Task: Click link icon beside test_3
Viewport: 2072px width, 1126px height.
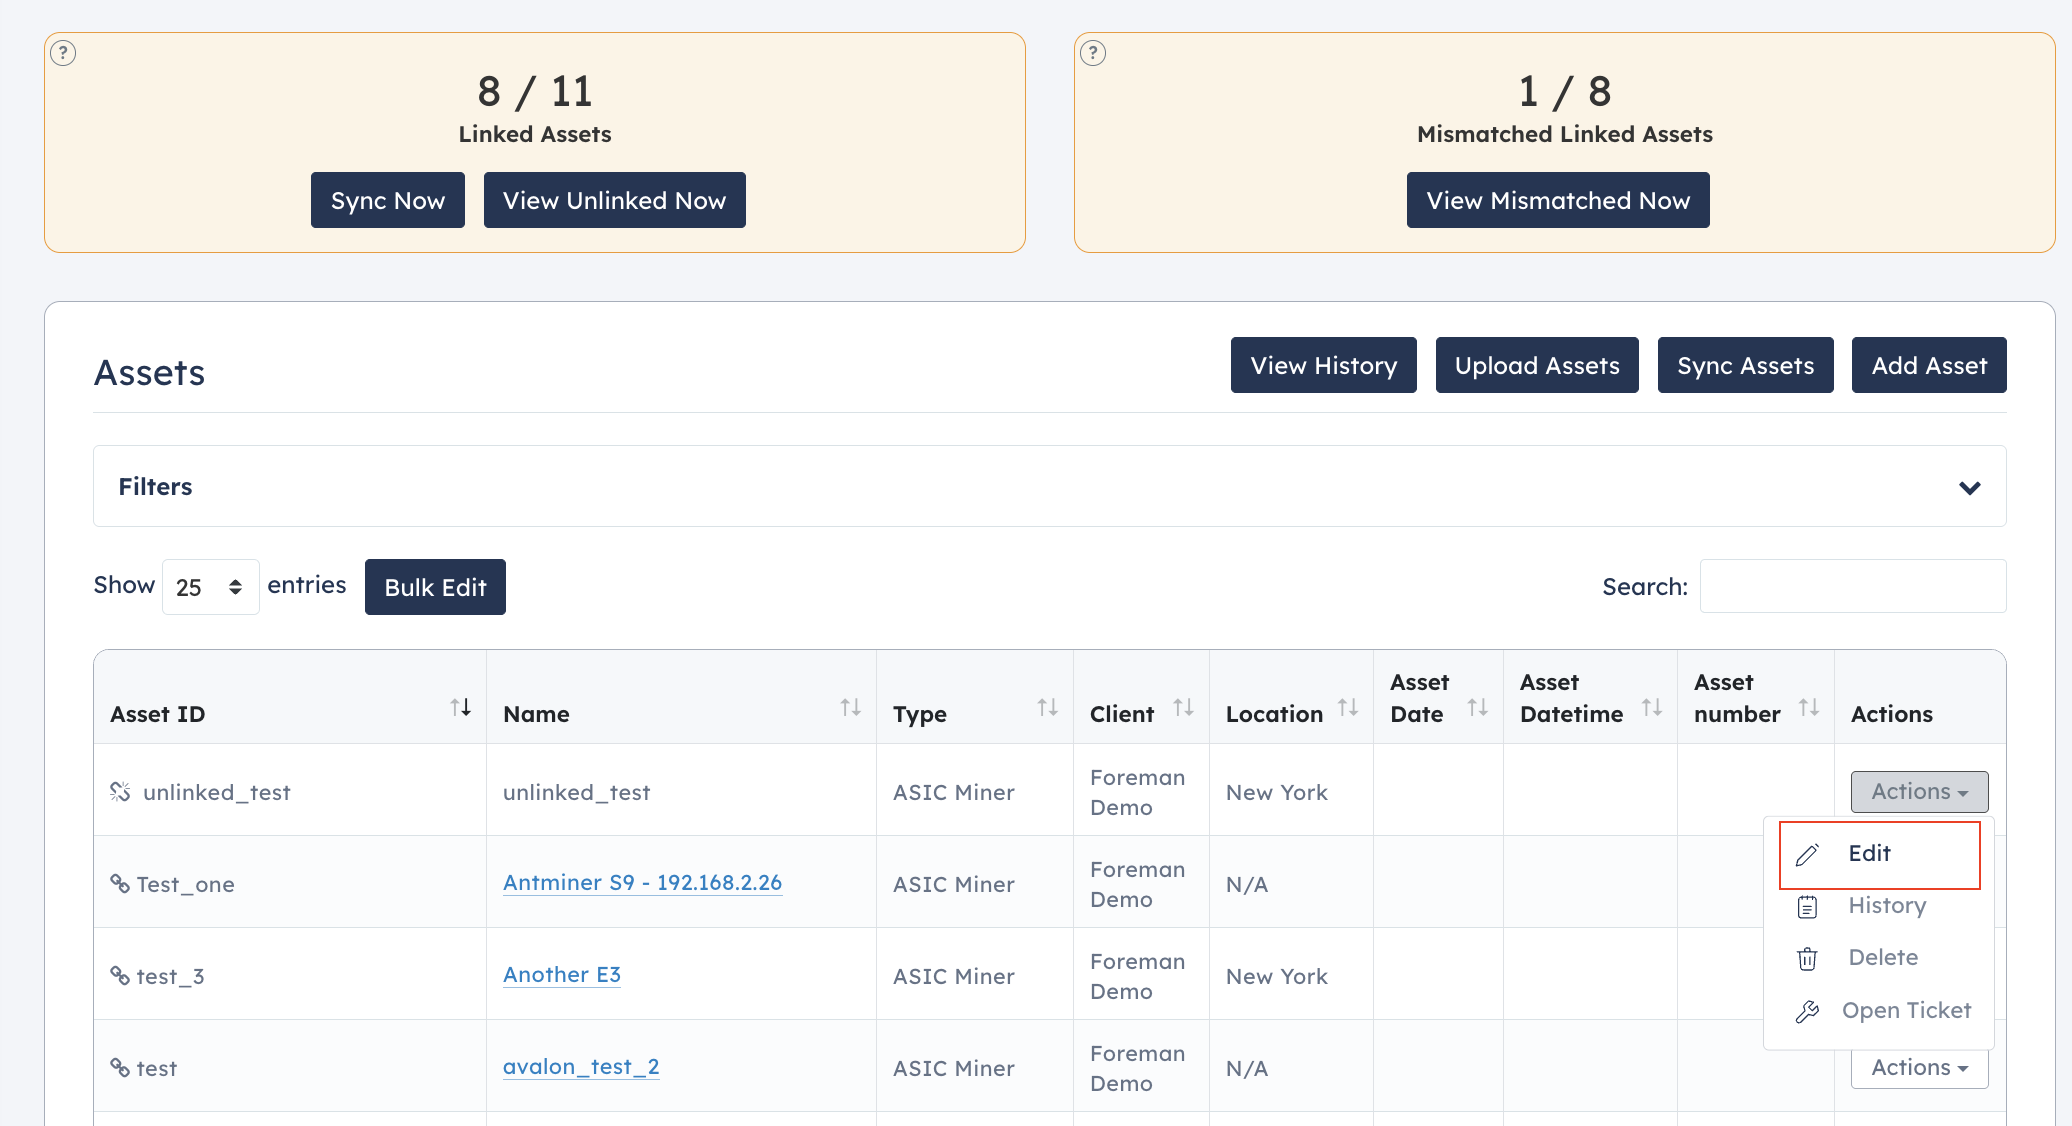Action: (x=120, y=976)
